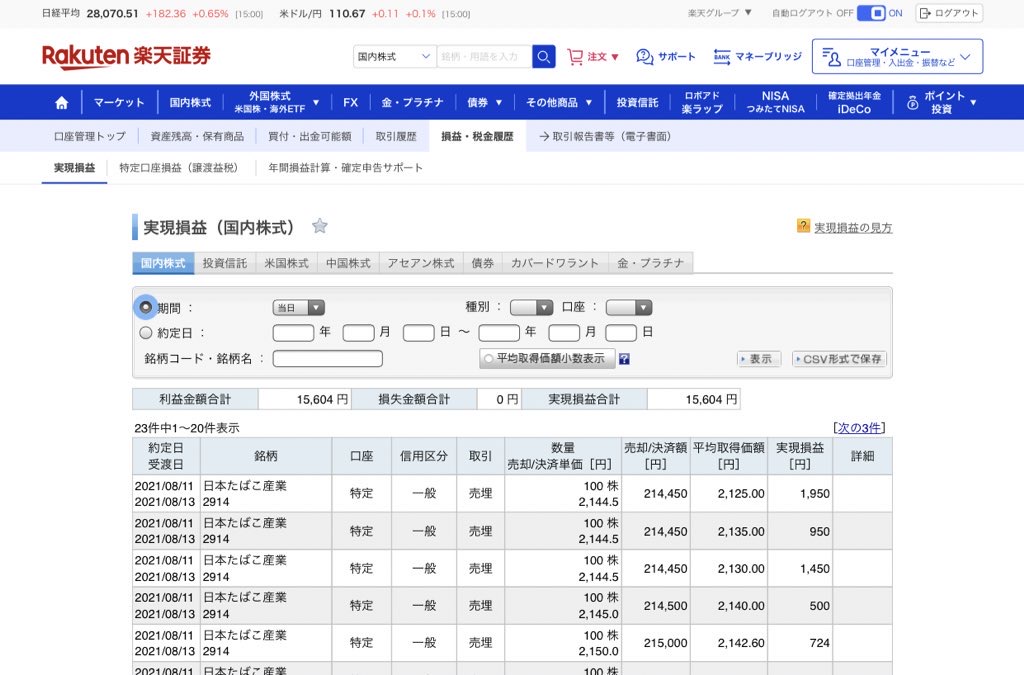Viewport: 1024px width, 675px height.
Task: Switch to the 投資信託 tab
Action: coord(225,263)
